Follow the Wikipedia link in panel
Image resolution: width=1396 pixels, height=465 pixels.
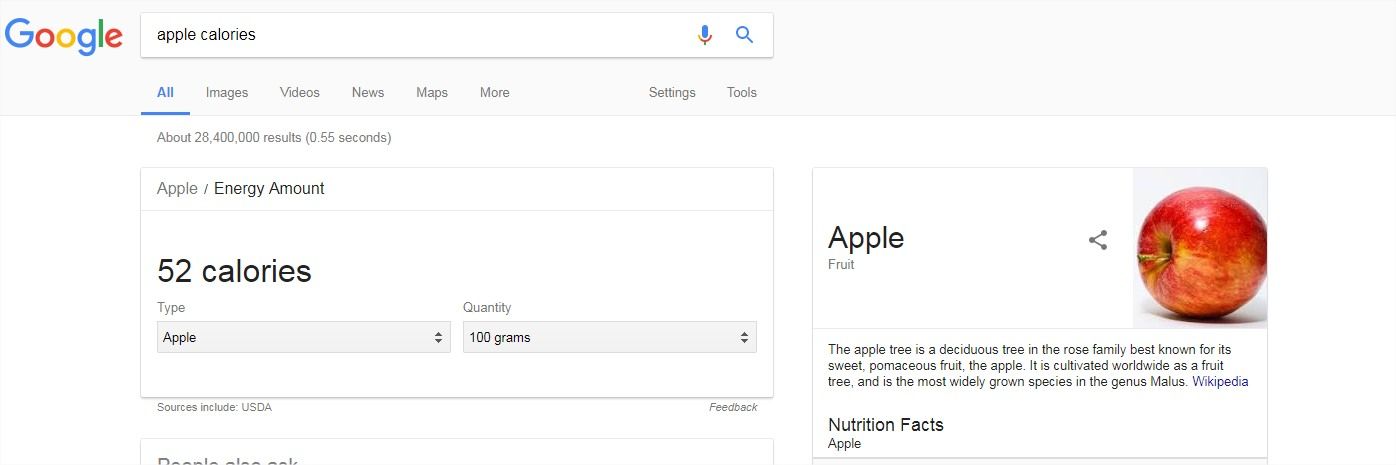tap(1220, 381)
